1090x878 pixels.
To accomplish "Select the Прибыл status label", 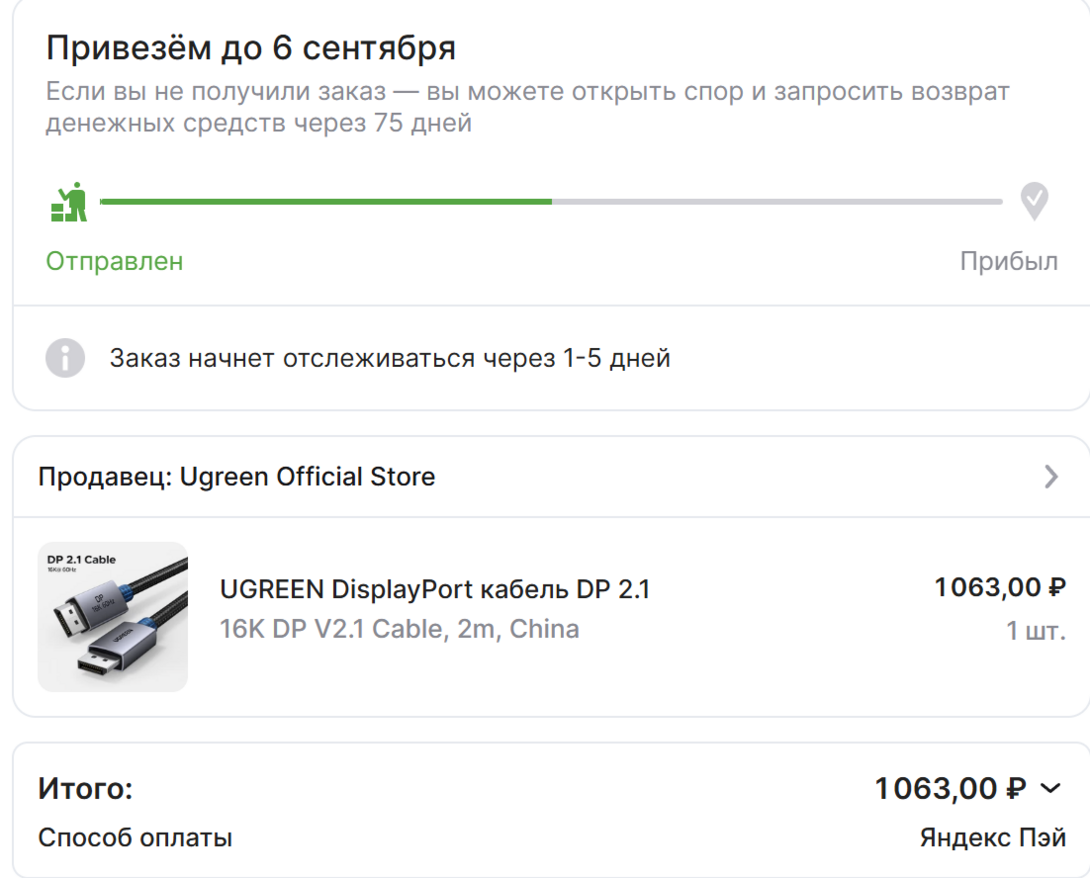I will [1008, 262].
